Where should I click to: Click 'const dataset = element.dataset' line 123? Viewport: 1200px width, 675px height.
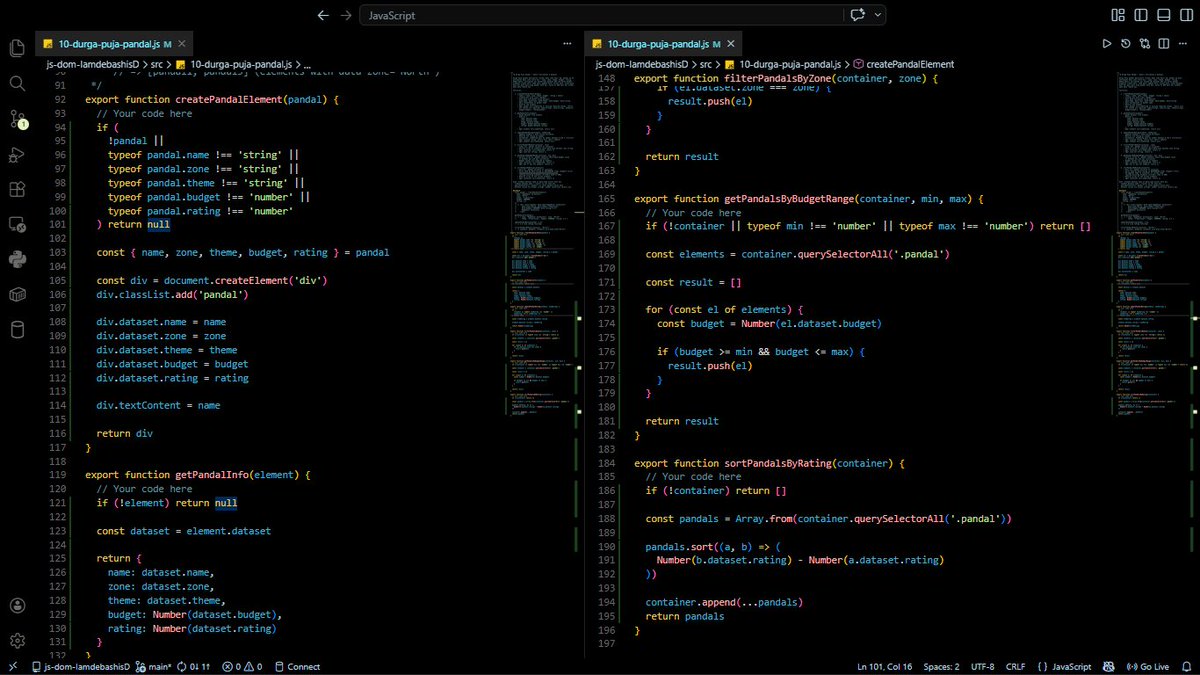click(x=183, y=531)
